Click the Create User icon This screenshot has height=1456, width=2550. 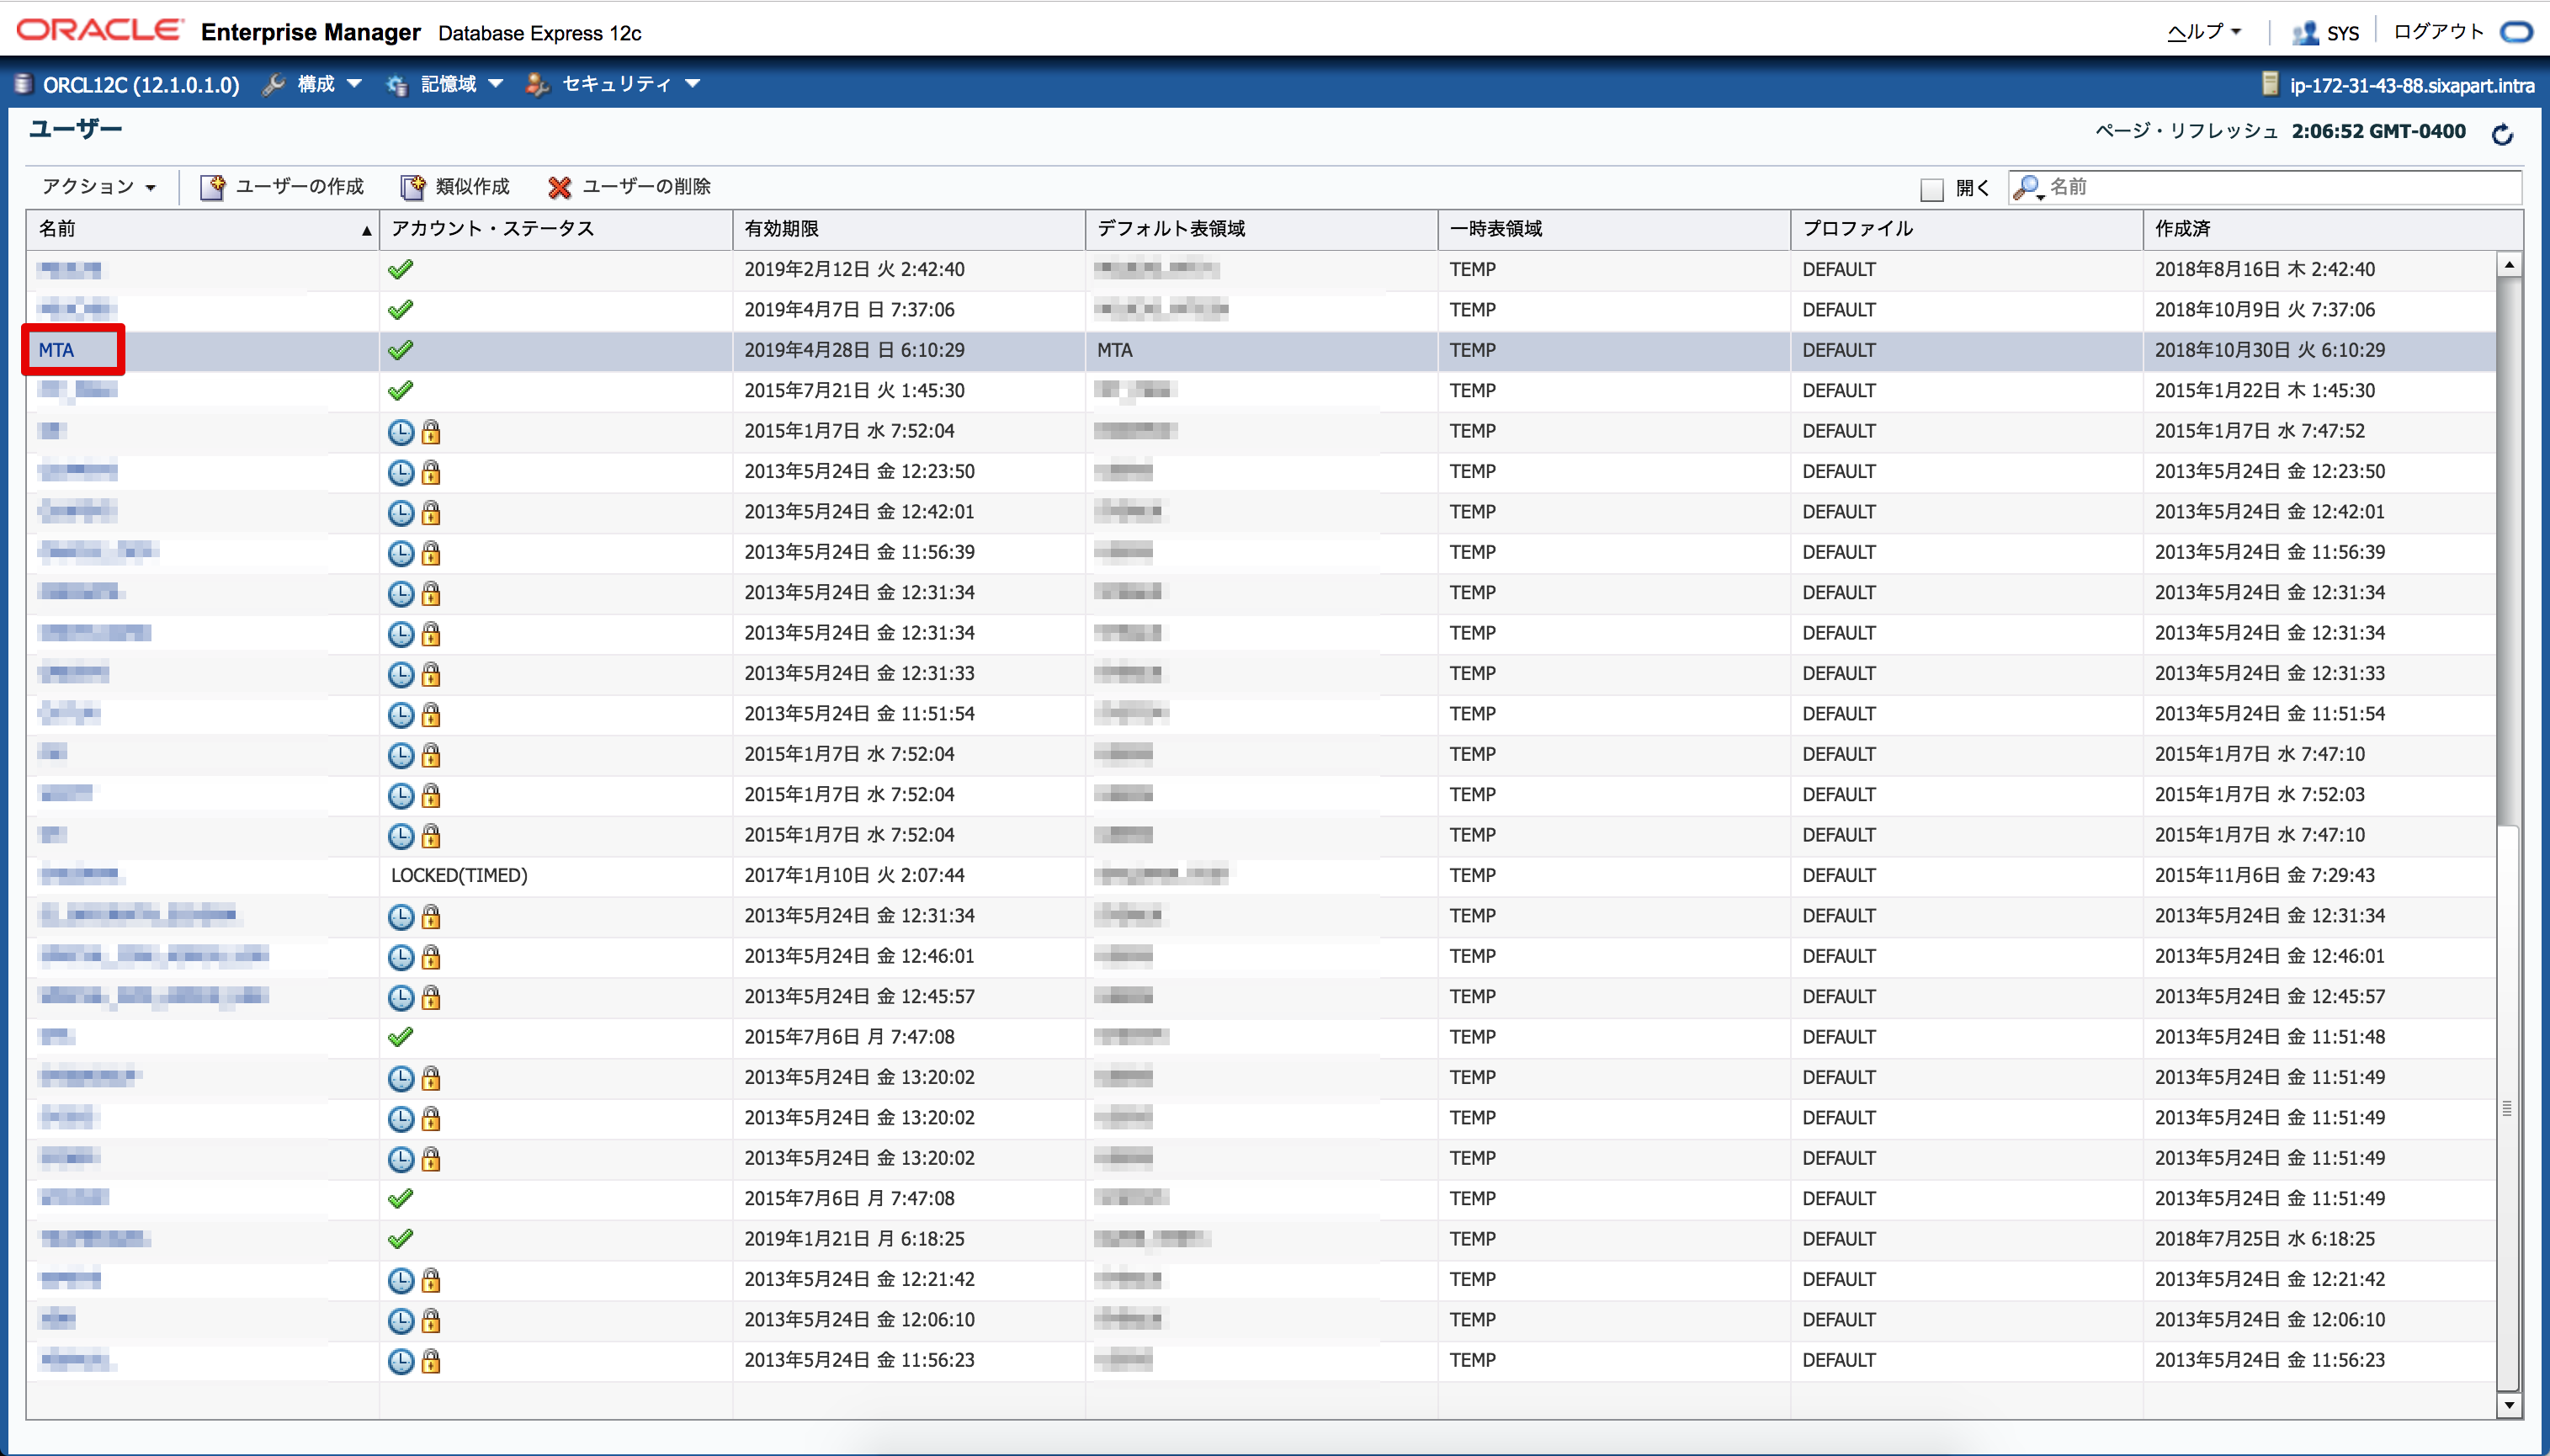pyautogui.click(x=213, y=187)
